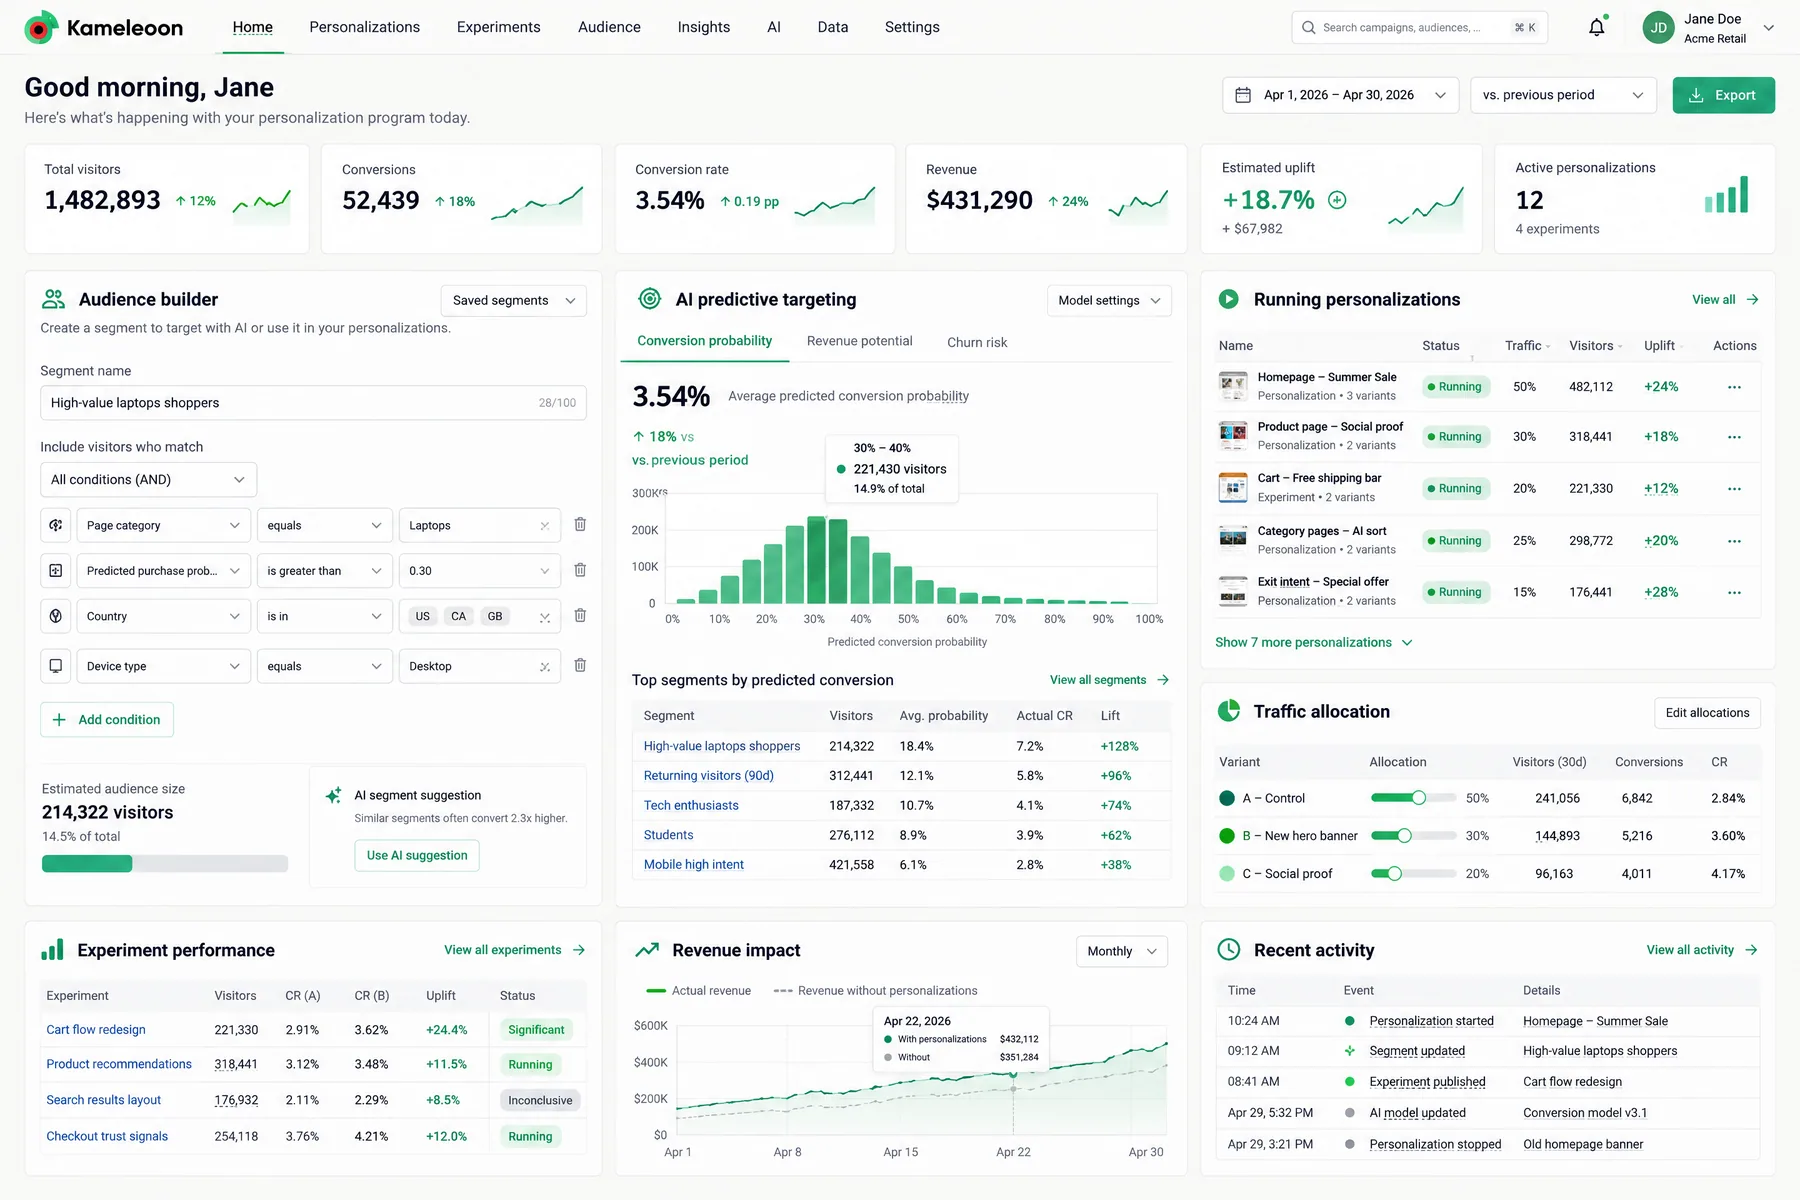The width and height of the screenshot is (1800, 1200).
Task: Open actions menu for Homepage – Summer Sale
Action: (x=1734, y=387)
